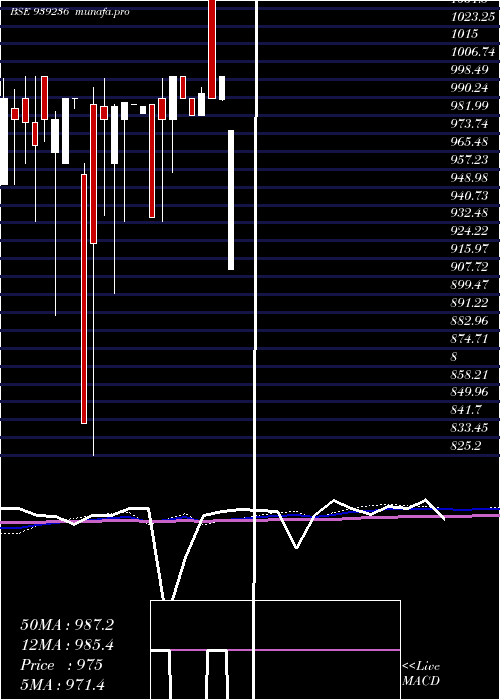Click the 924.22 price axis label
Image resolution: width=500 pixels, height=700 pixels.
469,231
